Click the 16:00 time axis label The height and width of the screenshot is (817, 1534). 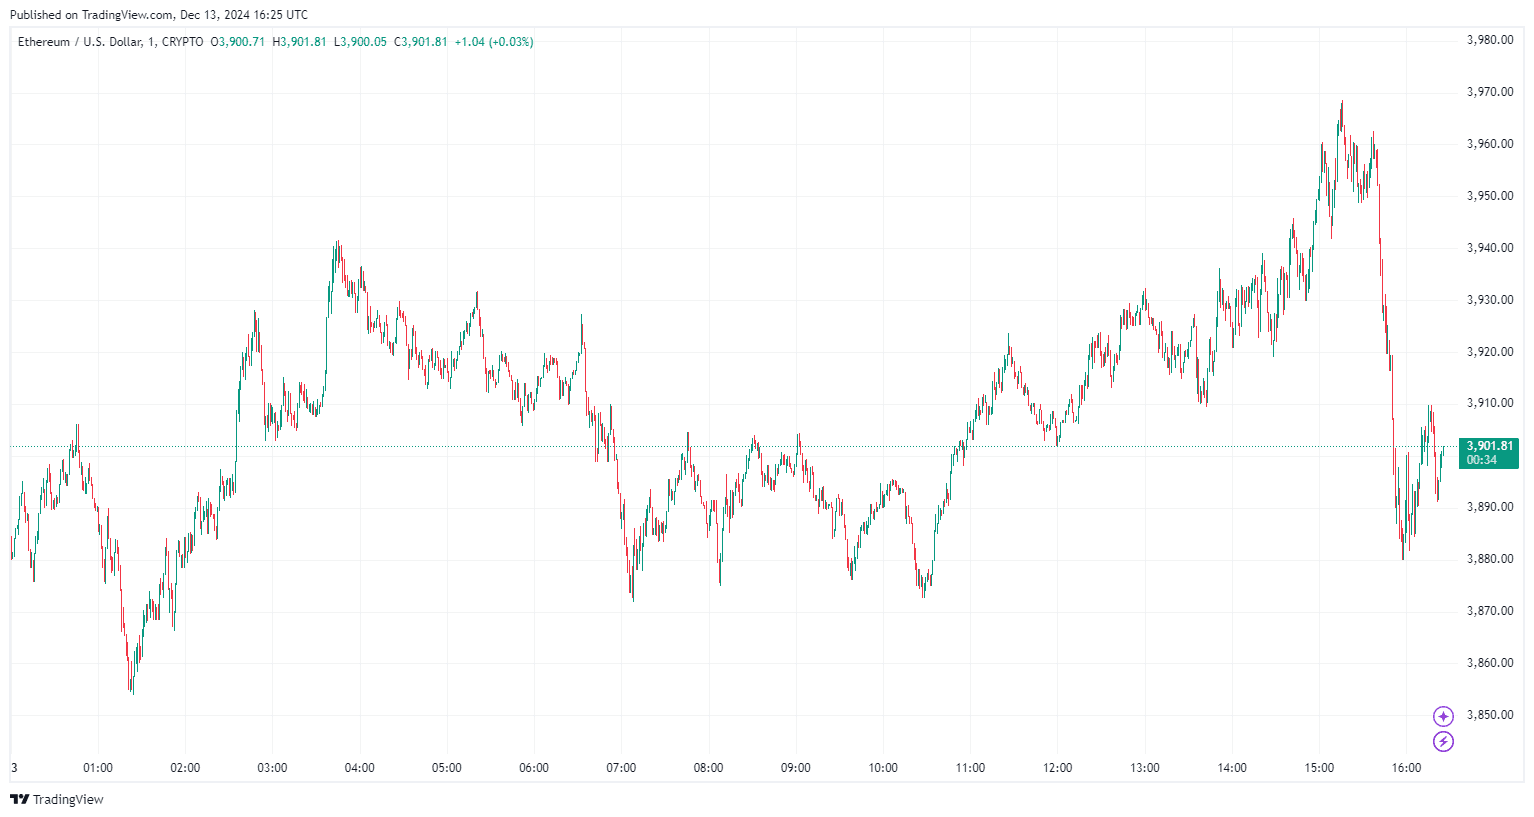click(x=1406, y=768)
